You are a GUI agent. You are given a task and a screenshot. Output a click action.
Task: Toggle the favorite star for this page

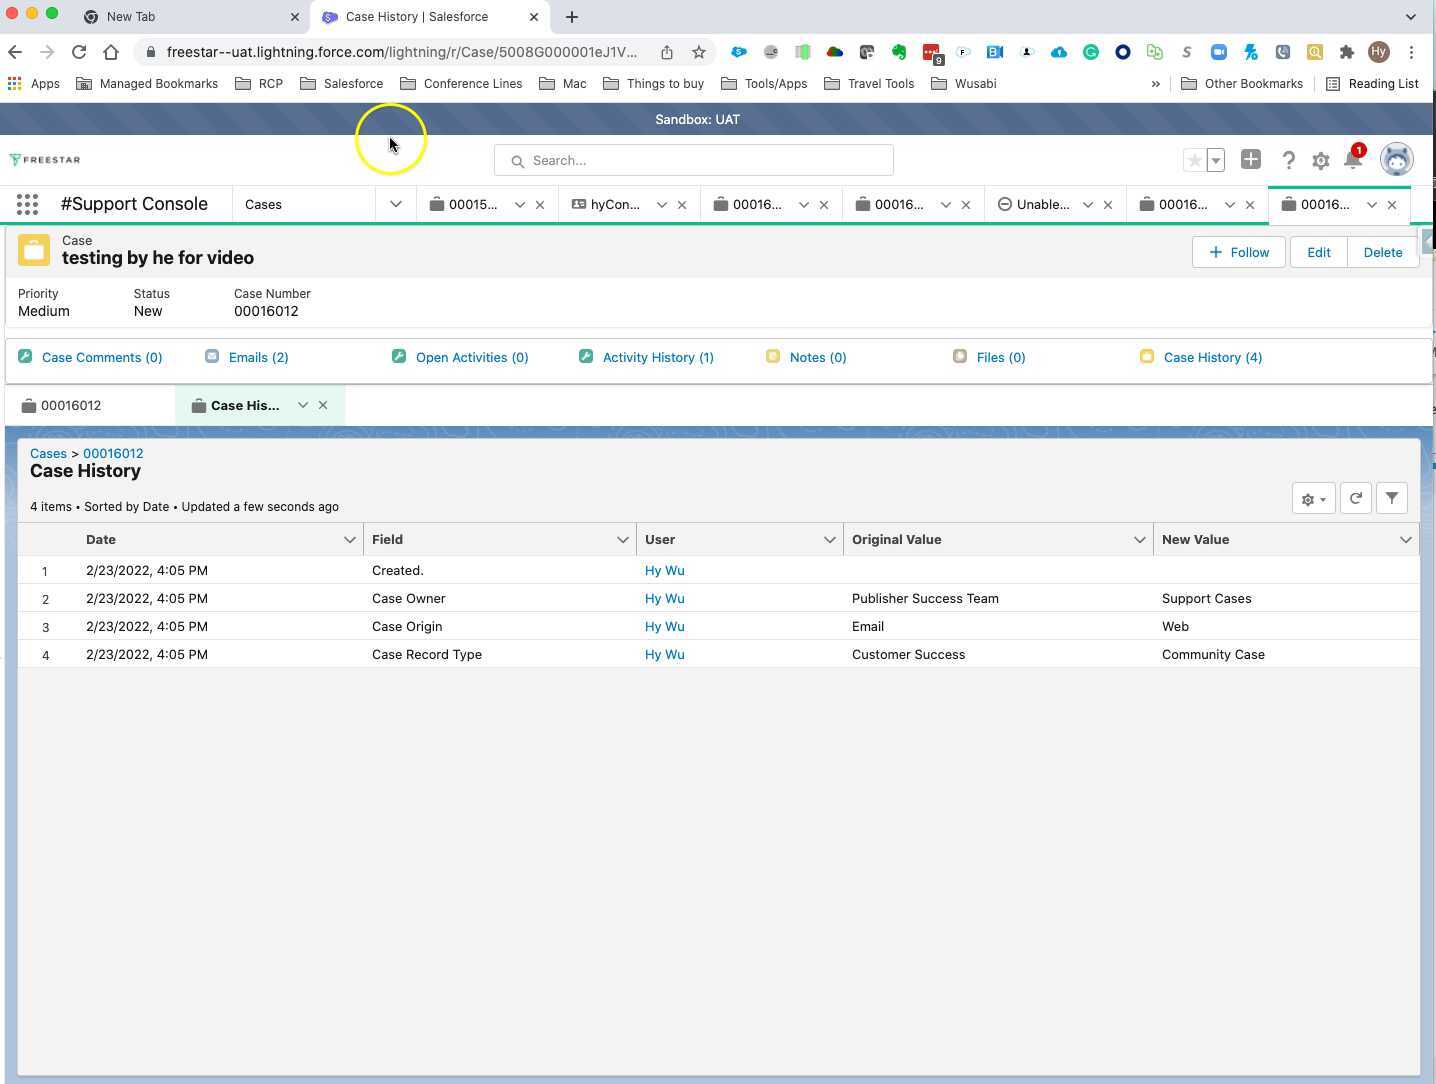pyautogui.click(x=1195, y=160)
